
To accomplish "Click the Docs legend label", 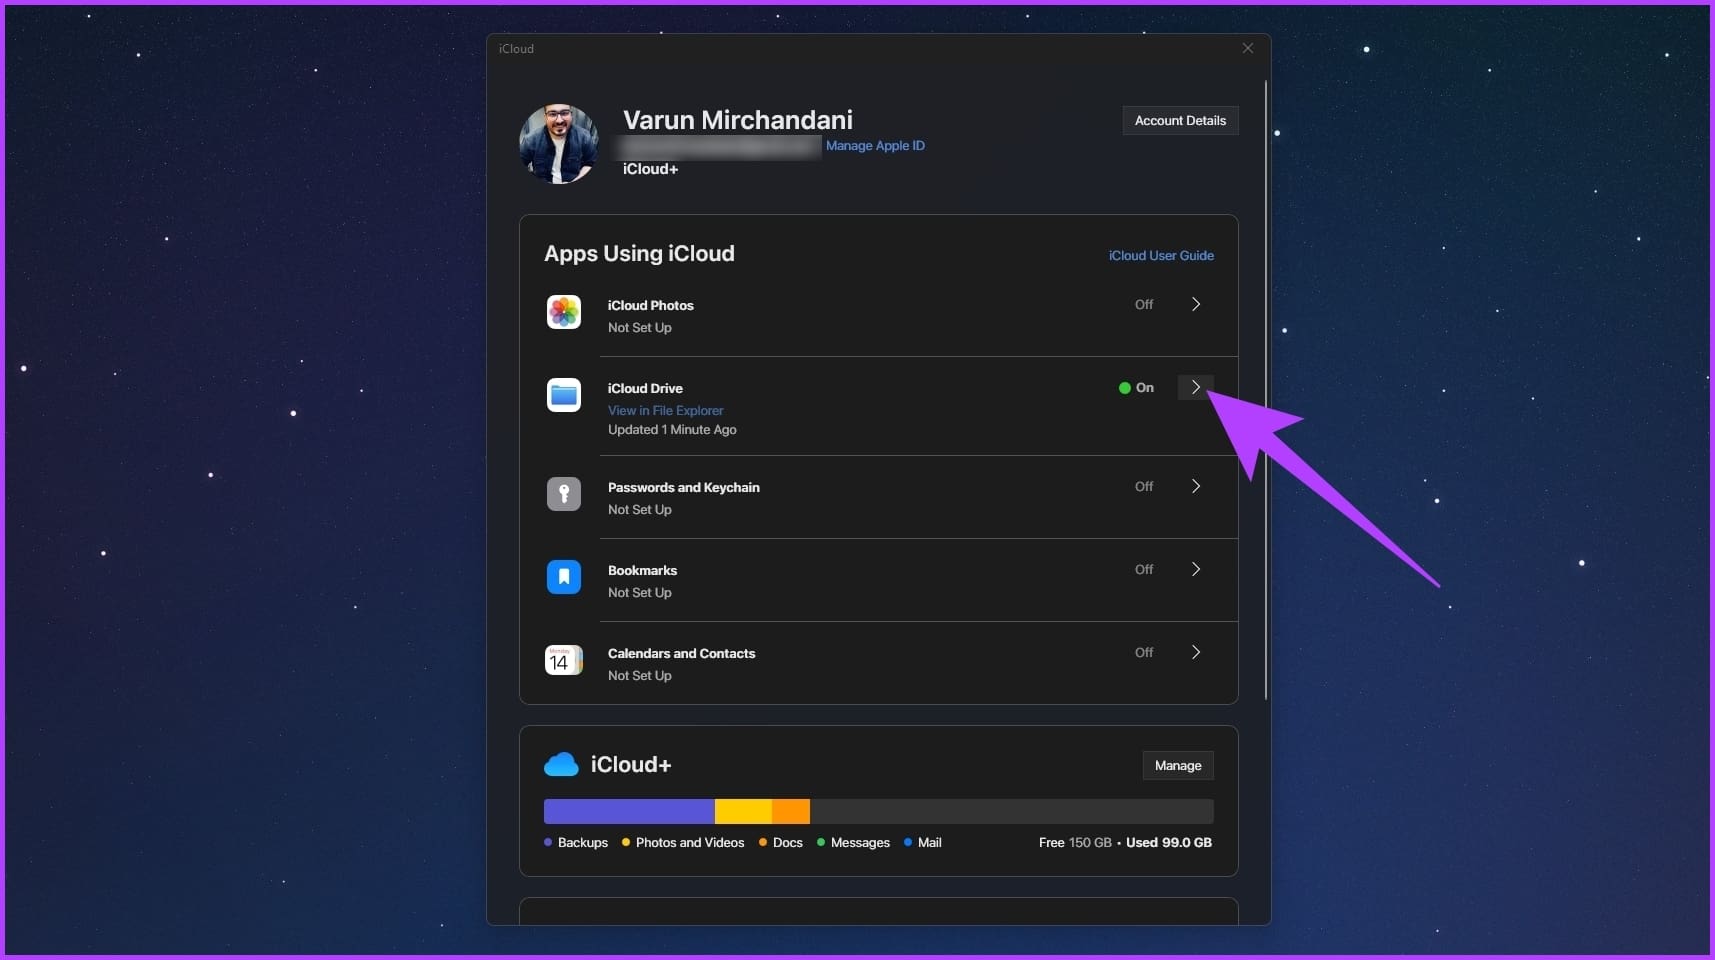I will (x=788, y=842).
